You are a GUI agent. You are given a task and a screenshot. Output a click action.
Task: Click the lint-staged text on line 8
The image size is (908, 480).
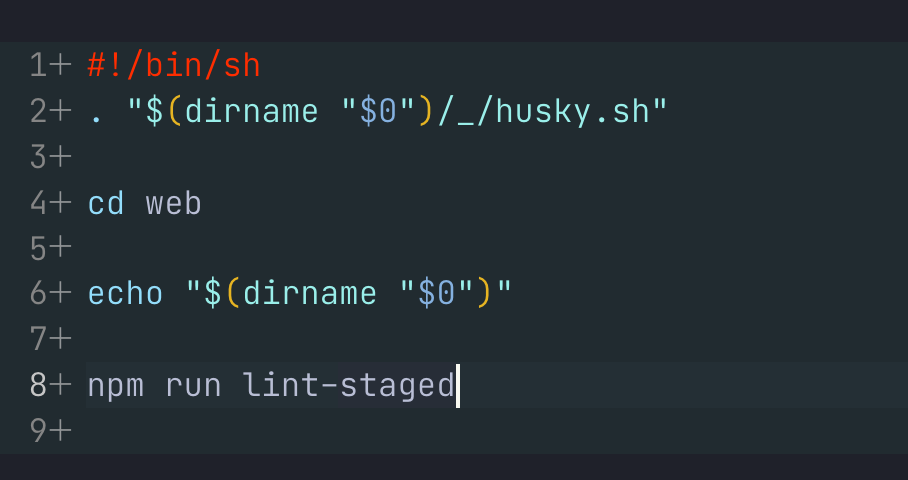(348, 386)
